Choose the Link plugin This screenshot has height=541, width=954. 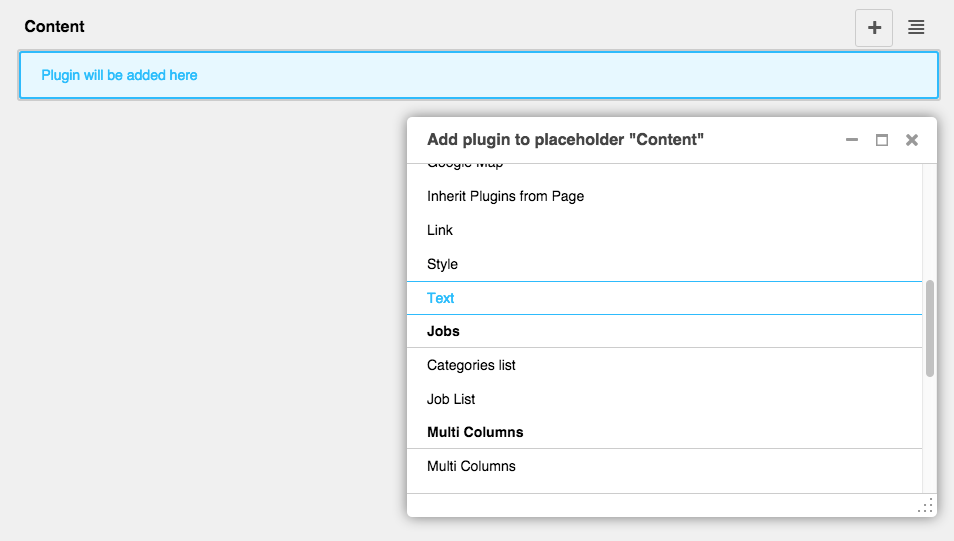[440, 230]
